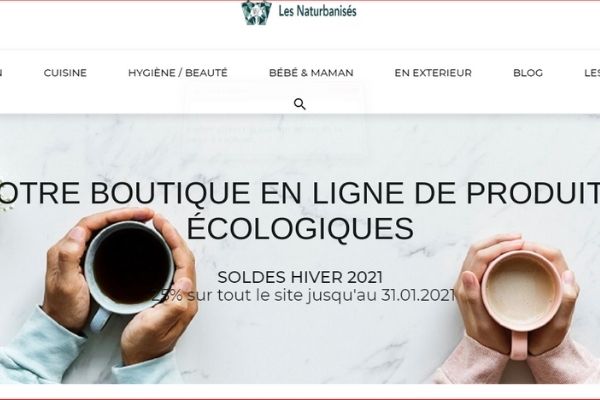
Task: Click the SOLDES HIVER 2021 banner text
Action: click(x=300, y=277)
